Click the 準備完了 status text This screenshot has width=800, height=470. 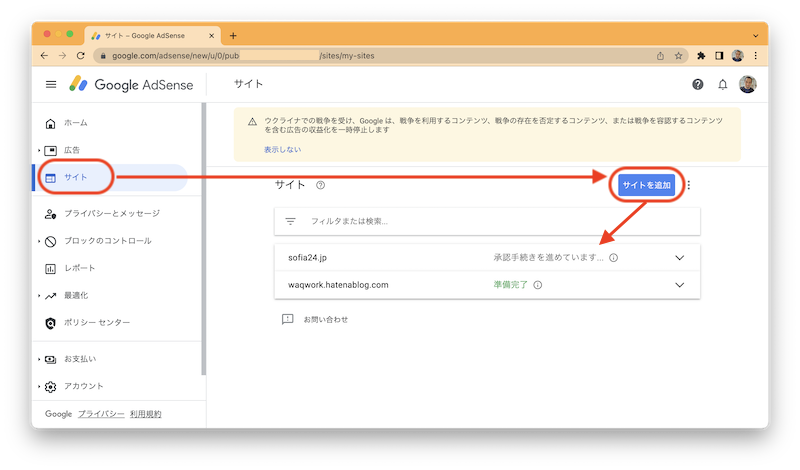tap(510, 285)
